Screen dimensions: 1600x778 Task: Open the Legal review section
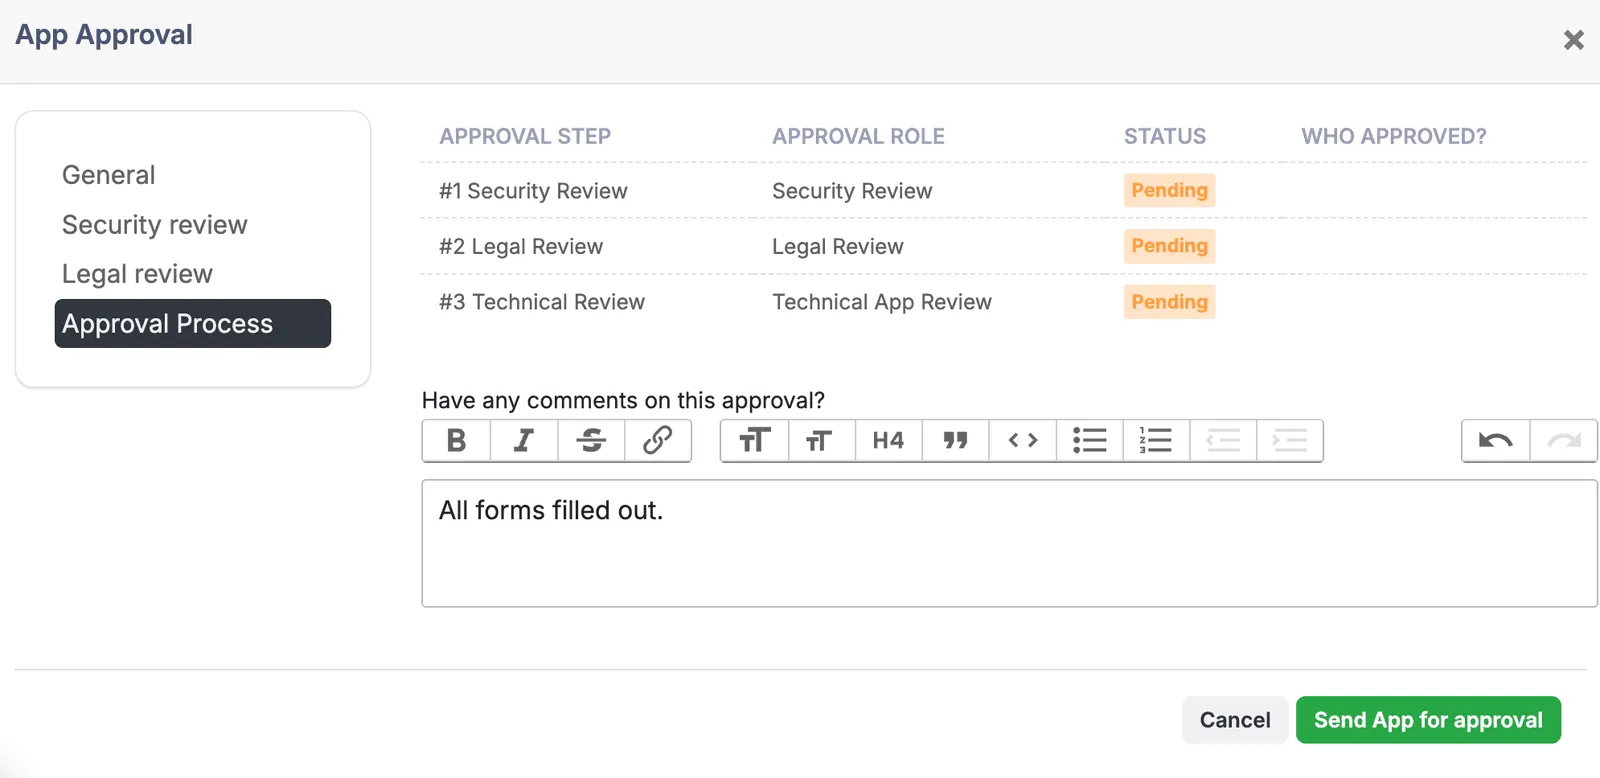(x=137, y=274)
